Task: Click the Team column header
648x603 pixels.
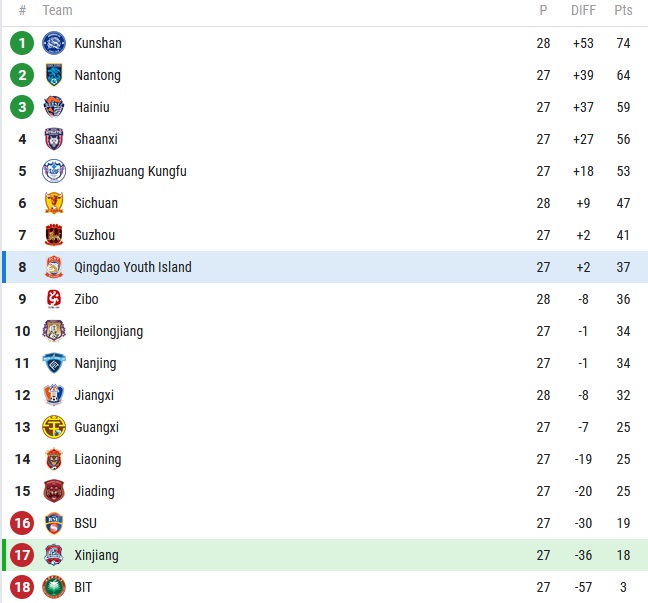Action: [57, 10]
